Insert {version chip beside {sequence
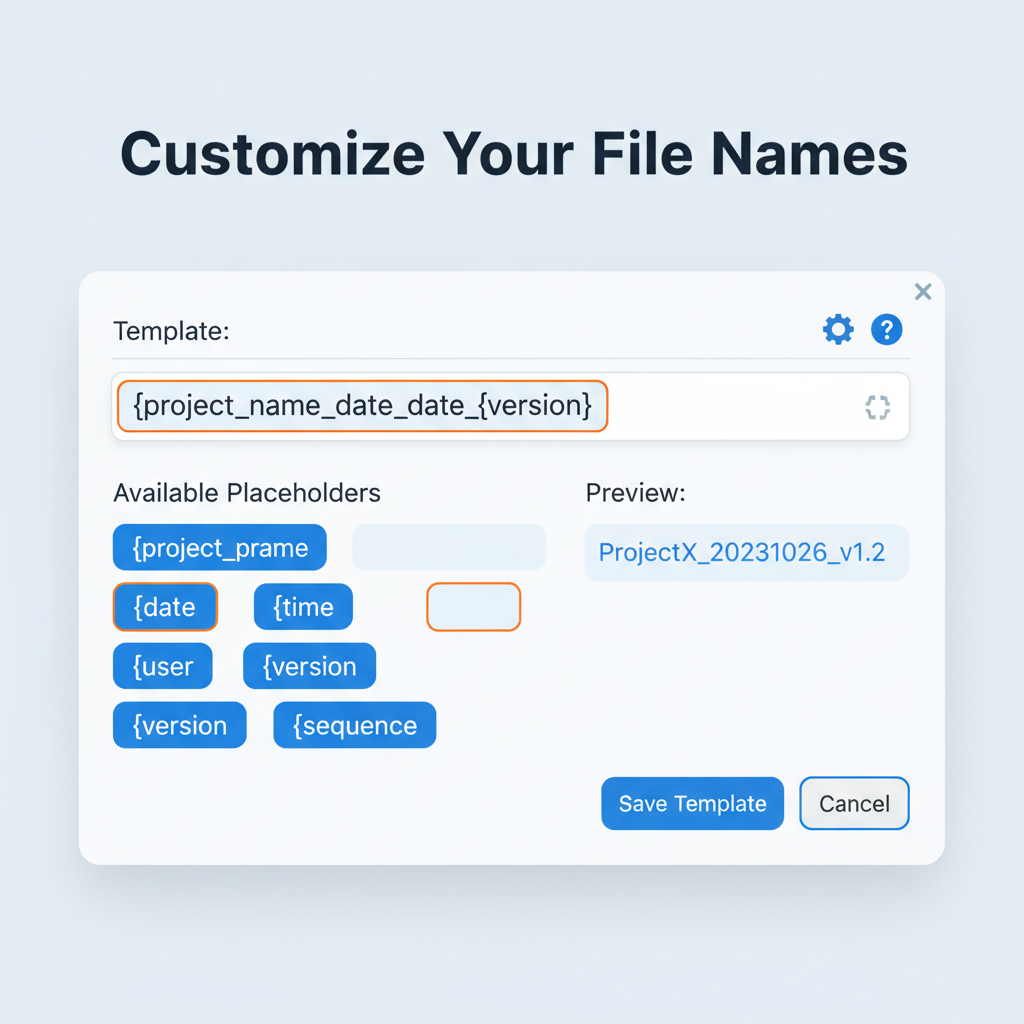This screenshot has width=1024, height=1024. [x=180, y=725]
